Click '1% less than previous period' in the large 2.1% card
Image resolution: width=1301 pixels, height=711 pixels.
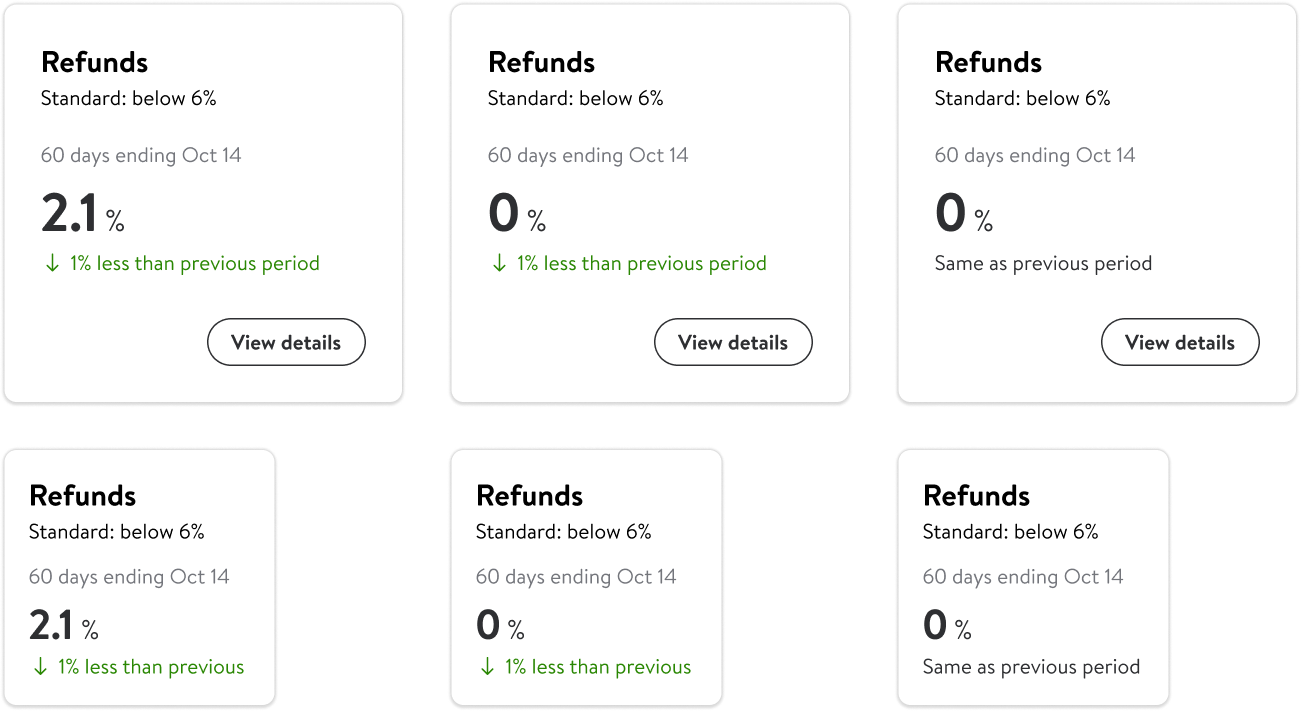(x=194, y=264)
